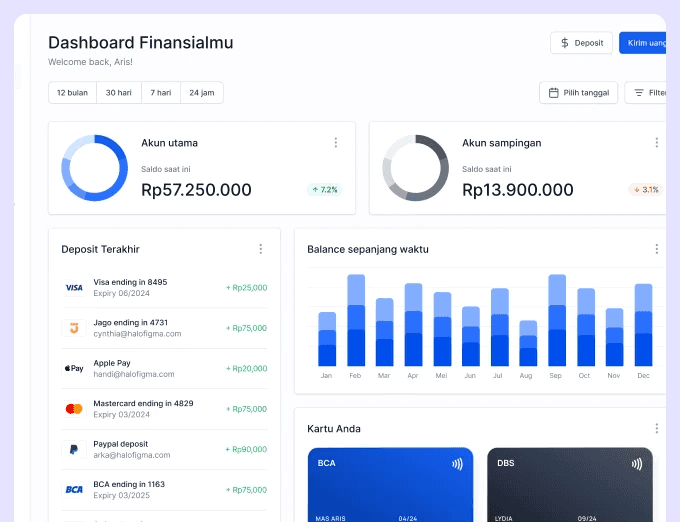680x522 pixels.
Task: Open the Filter options button
Action: (x=645, y=93)
